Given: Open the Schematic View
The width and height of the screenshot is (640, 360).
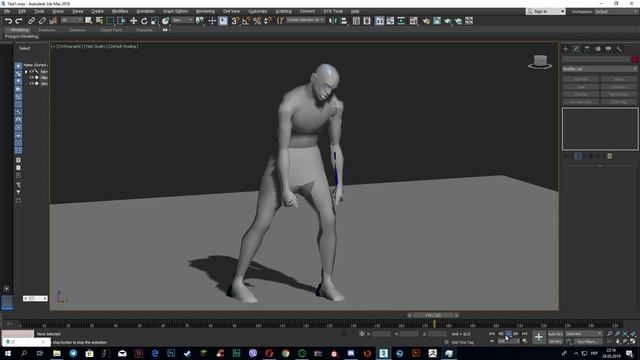Looking at the screenshot, I should (401, 20).
